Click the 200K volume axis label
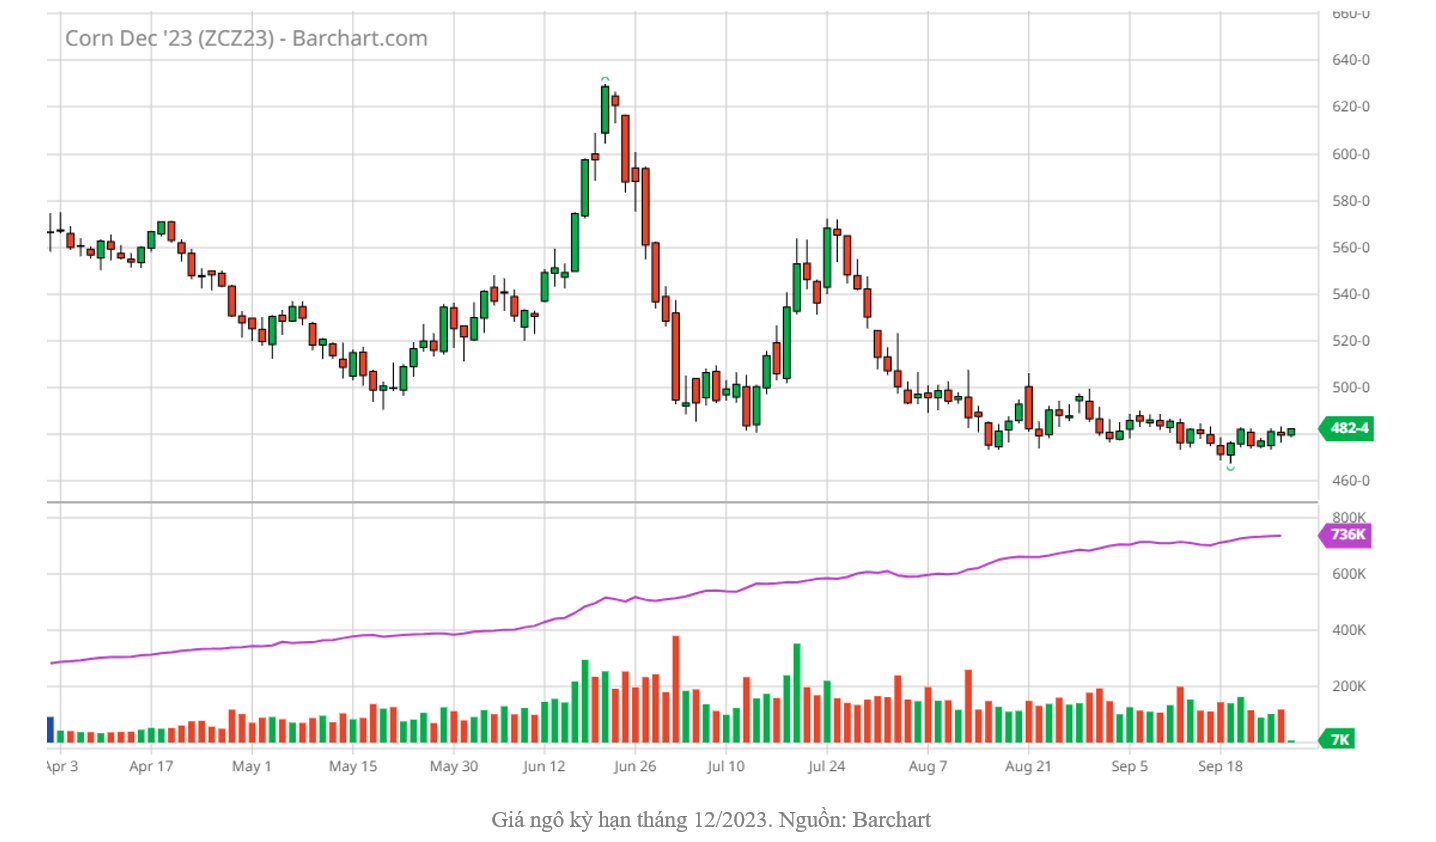Screen dimensions: 1436x842 click(x=1349, y=686)
